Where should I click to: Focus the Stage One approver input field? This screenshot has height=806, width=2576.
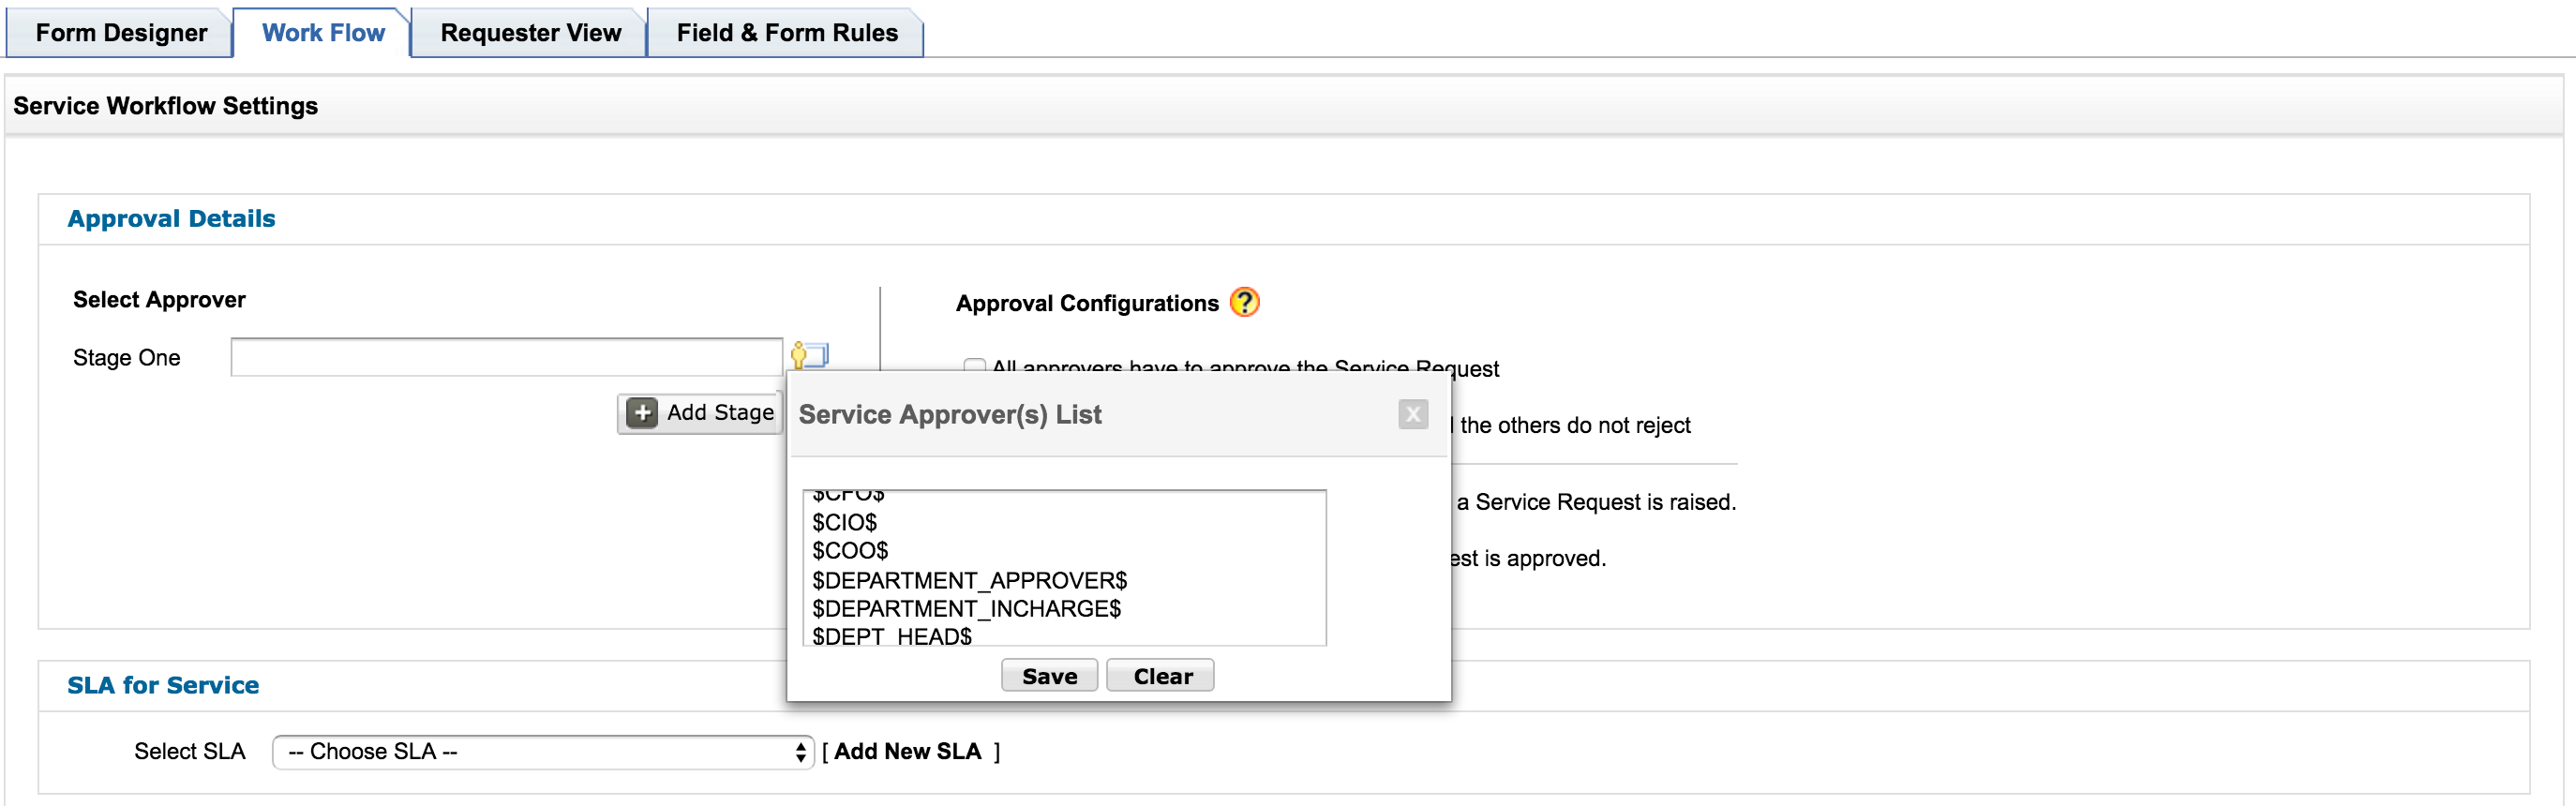[x=506, y=357]
